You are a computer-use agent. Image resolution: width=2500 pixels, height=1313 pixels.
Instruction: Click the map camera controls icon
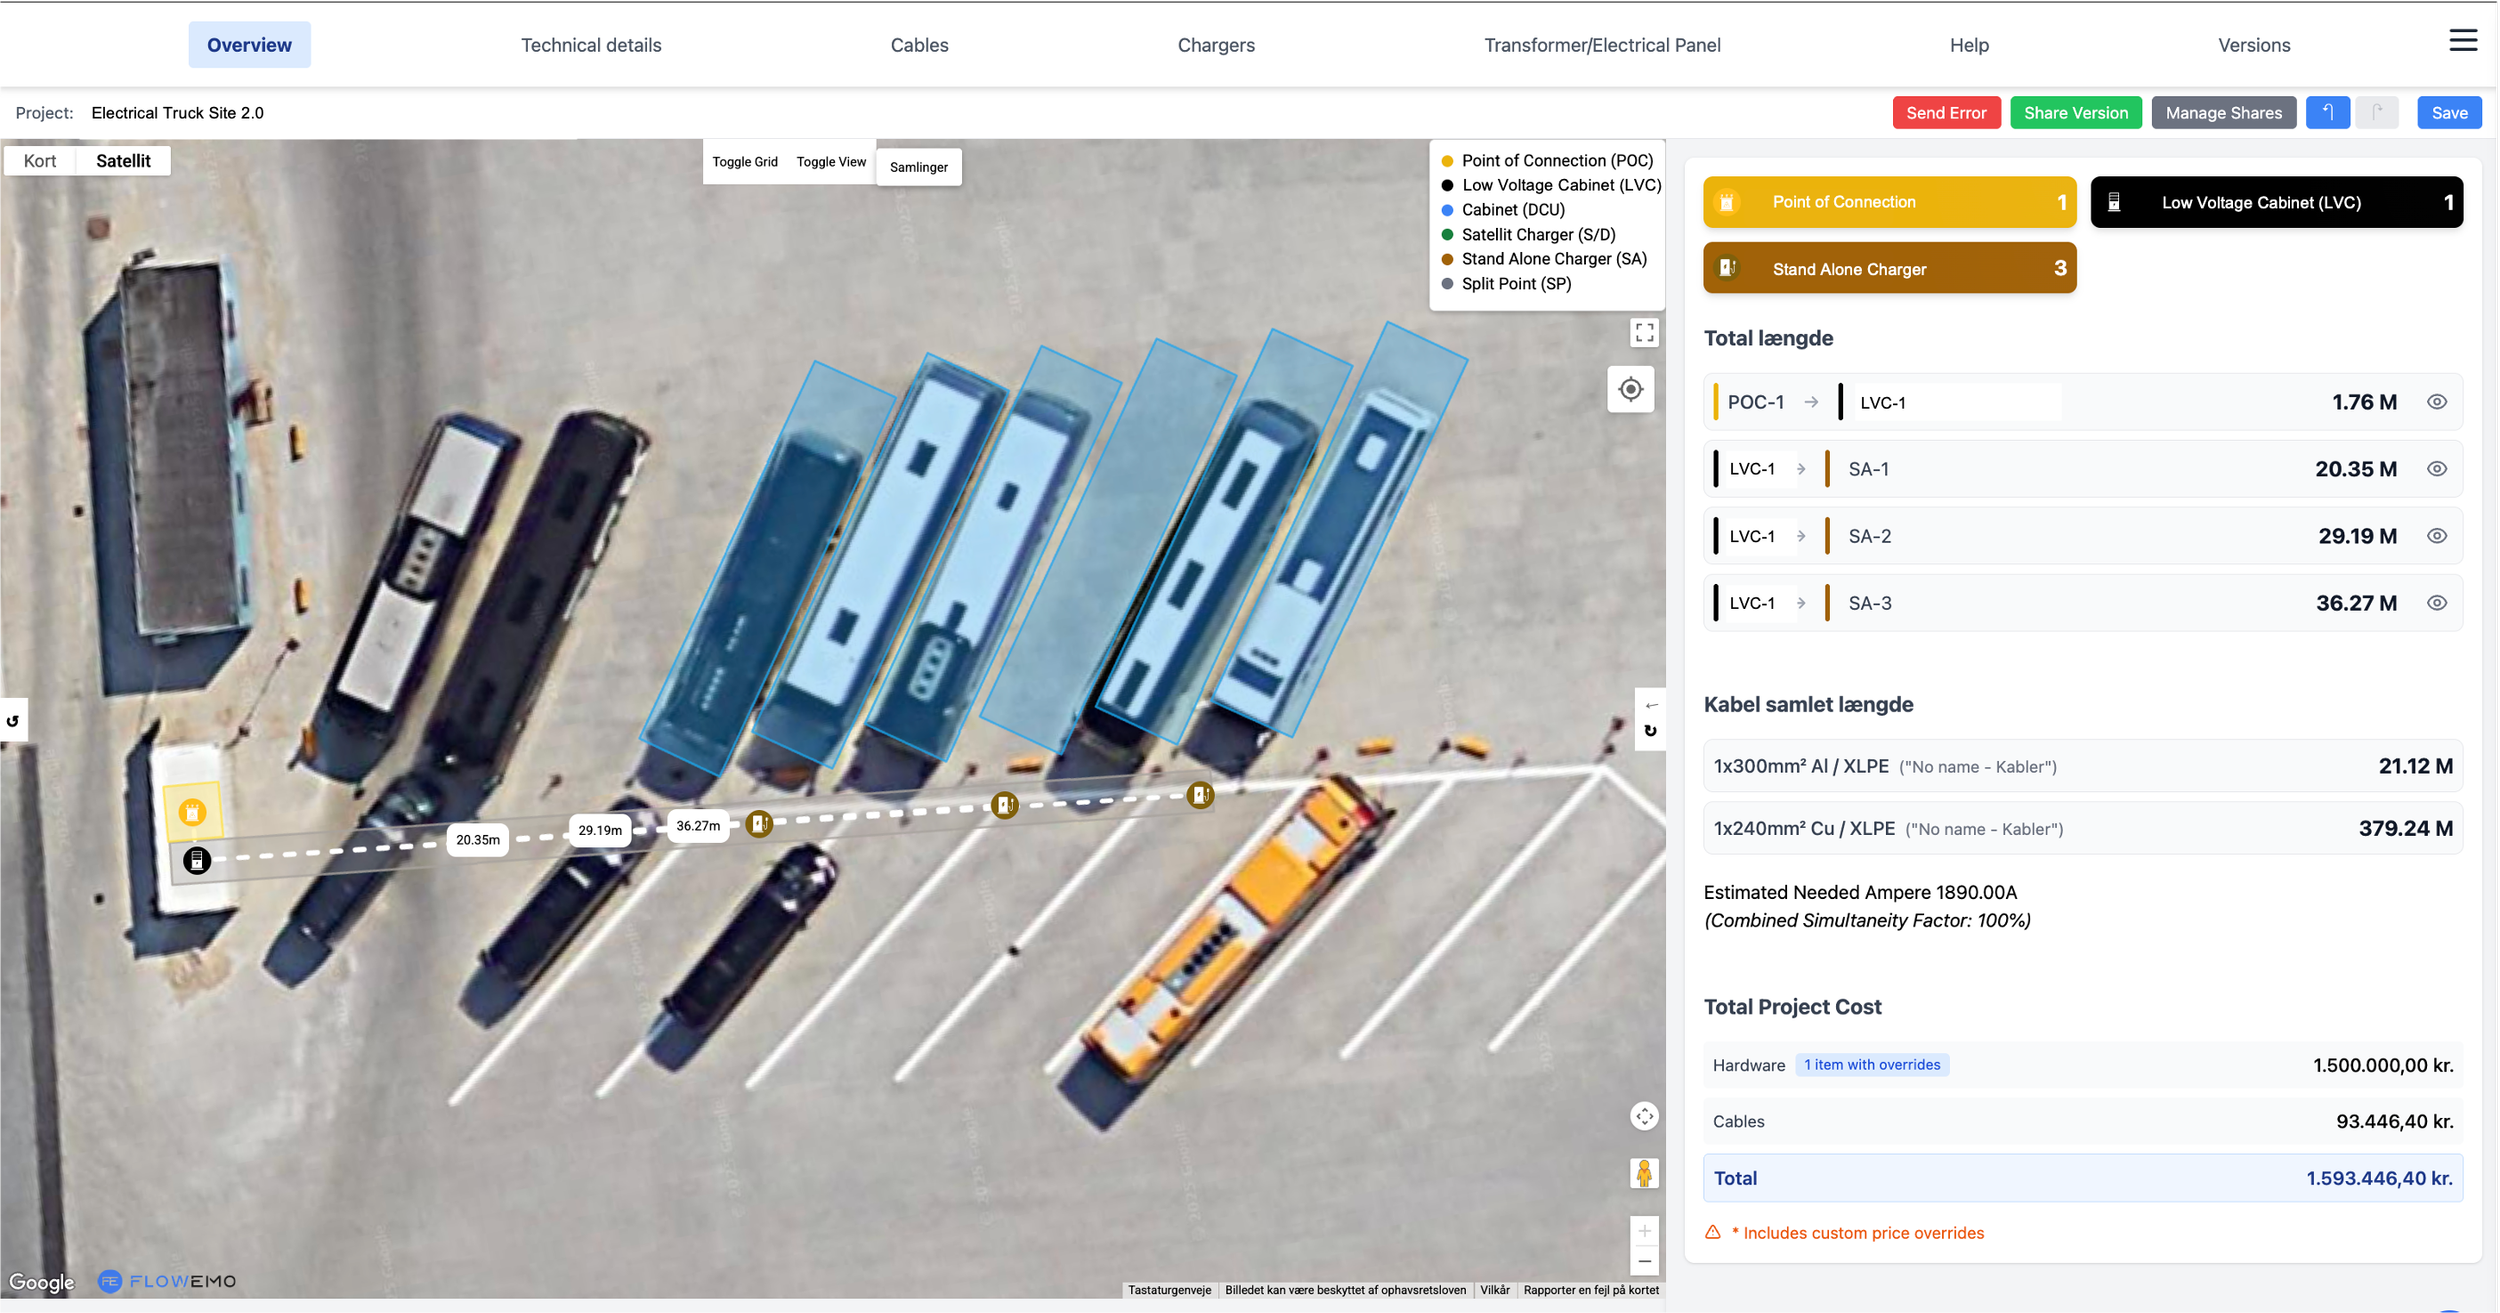1644,1116
